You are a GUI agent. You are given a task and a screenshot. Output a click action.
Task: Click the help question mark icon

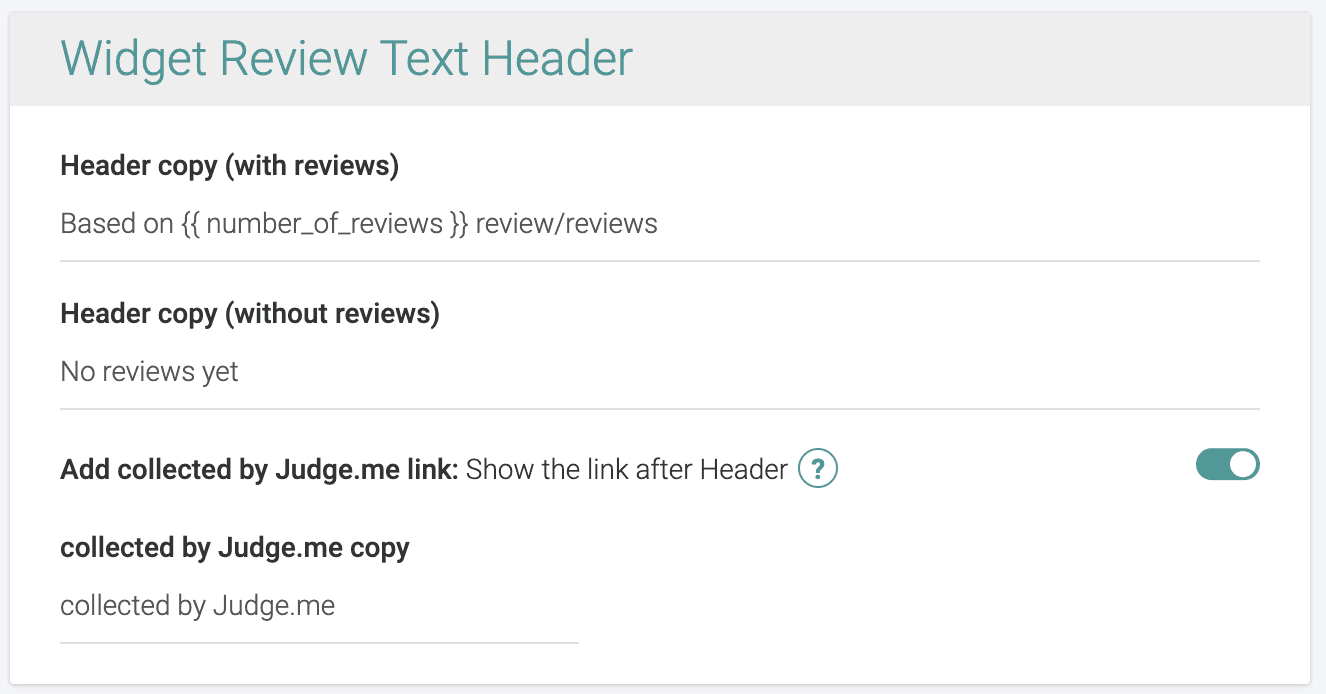coord(817,468)
